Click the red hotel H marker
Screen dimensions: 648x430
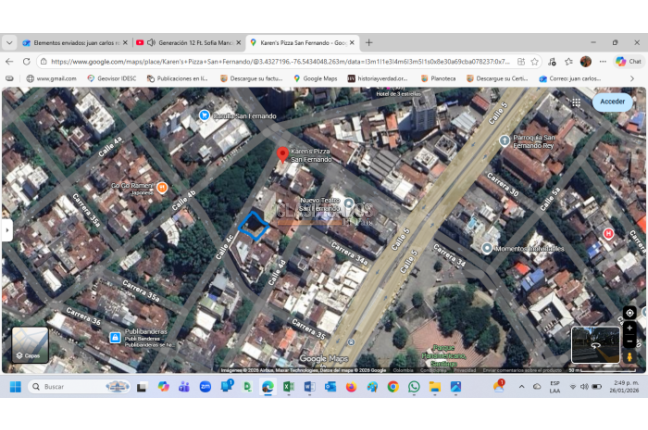[x=608, y=234]
